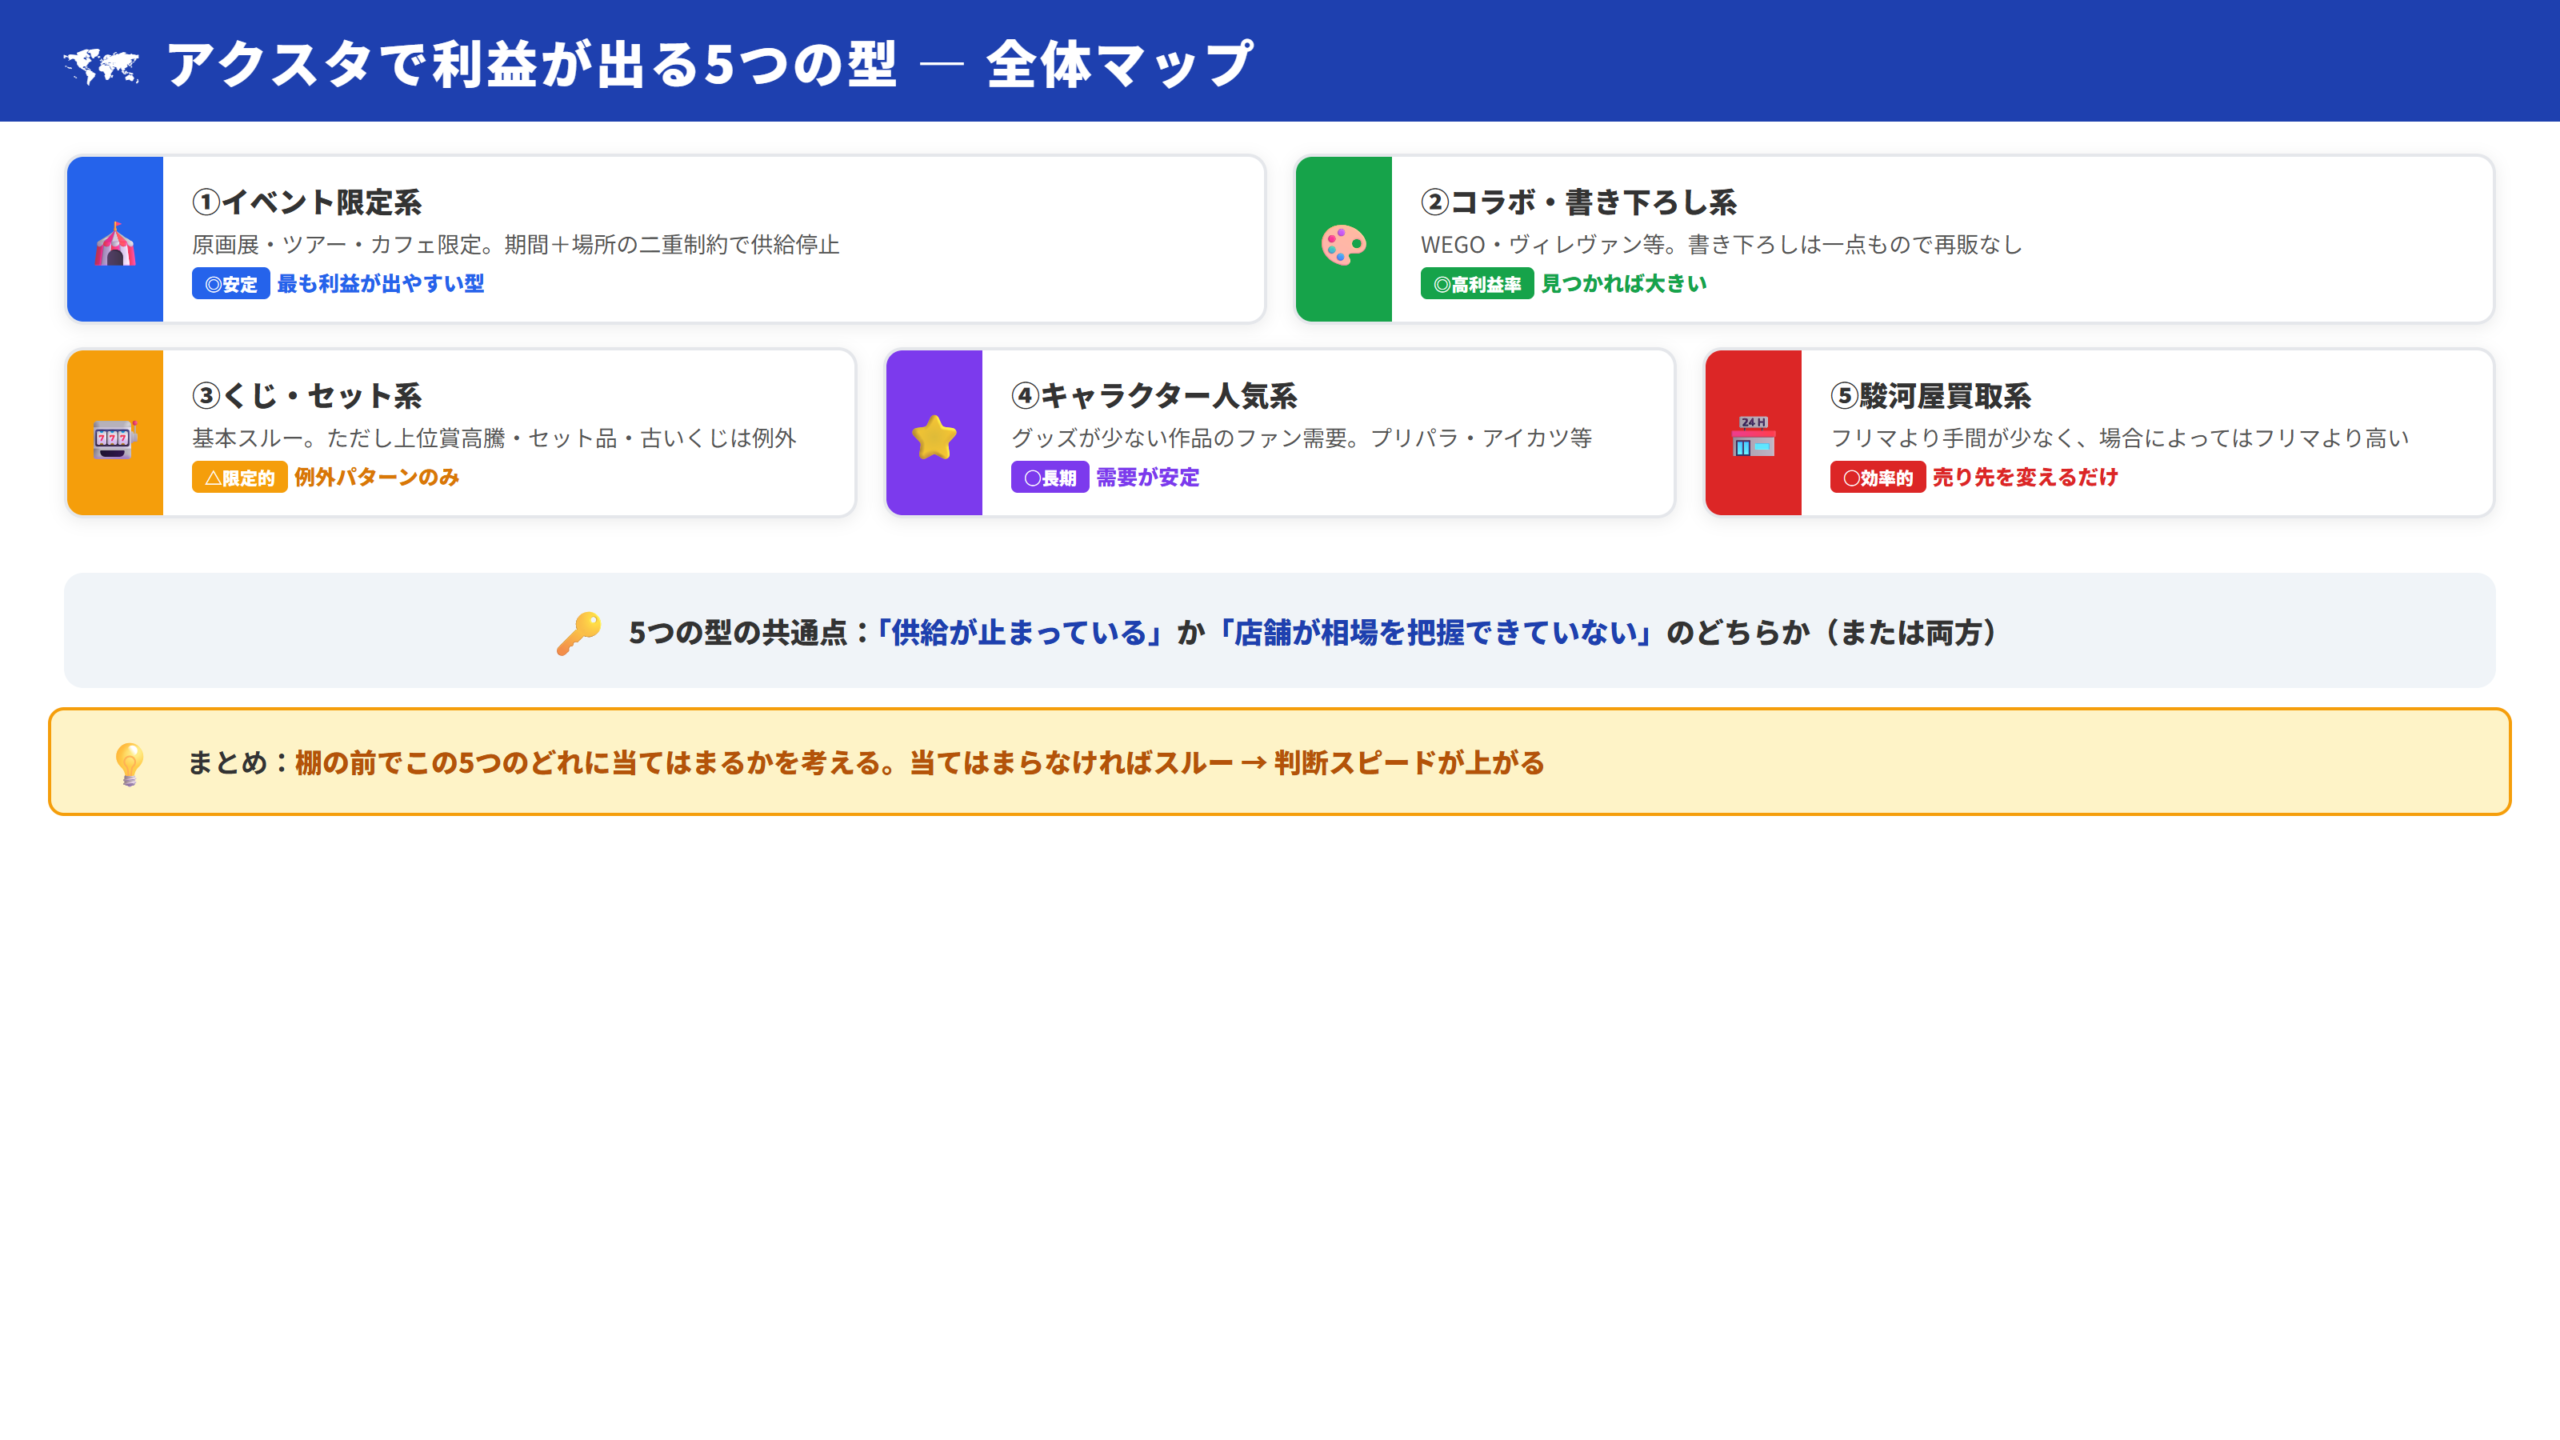Toggle the △限定的 badge on くじ・セット系
The height and width of the screenshot is (1440, 2560).
(238, 478)
